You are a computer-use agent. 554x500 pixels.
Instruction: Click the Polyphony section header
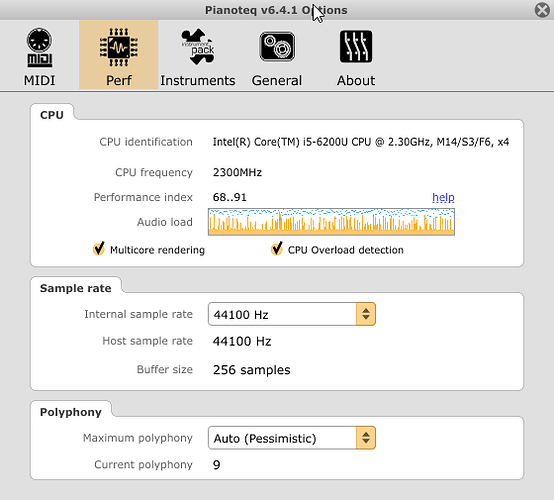71,412
